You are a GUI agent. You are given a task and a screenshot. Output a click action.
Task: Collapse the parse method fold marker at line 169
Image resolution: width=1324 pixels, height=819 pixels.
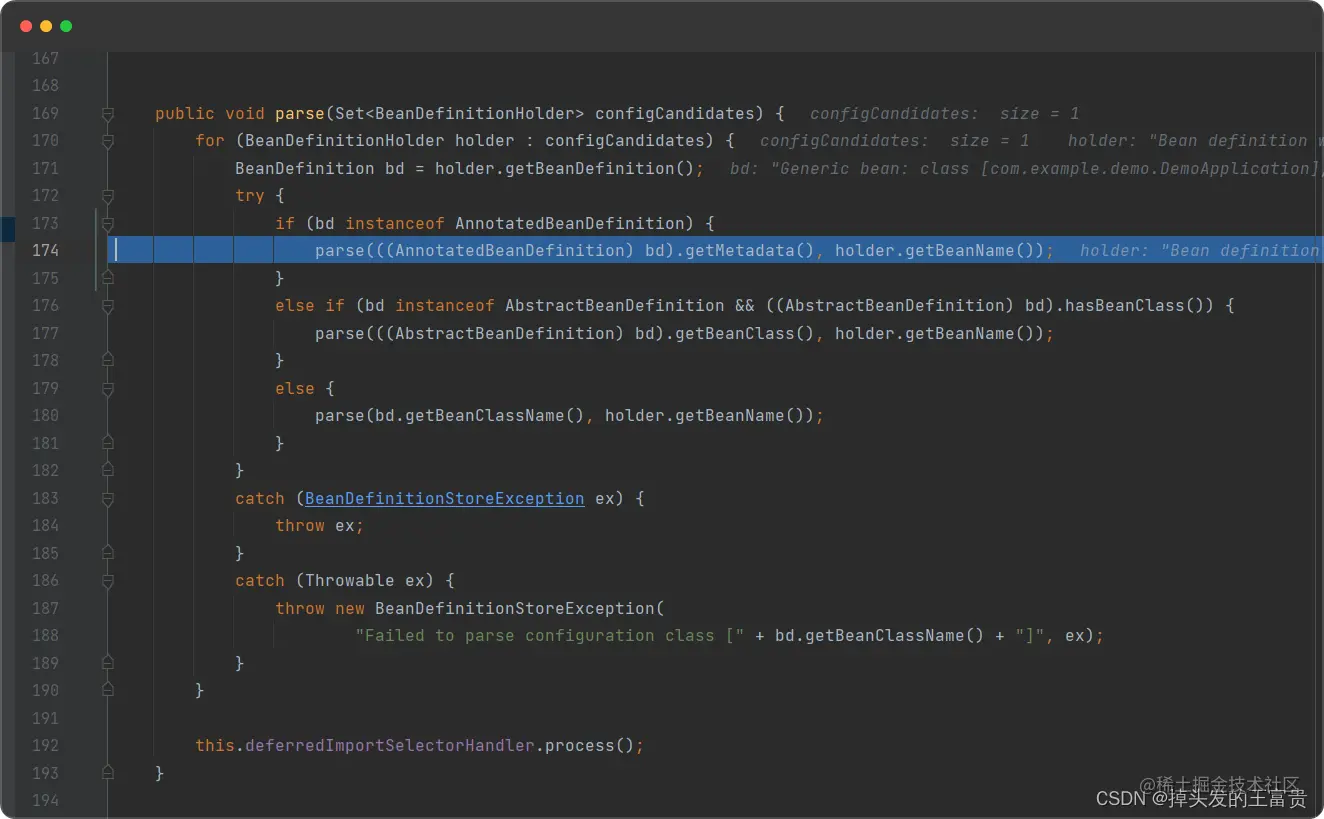(108, 114)
